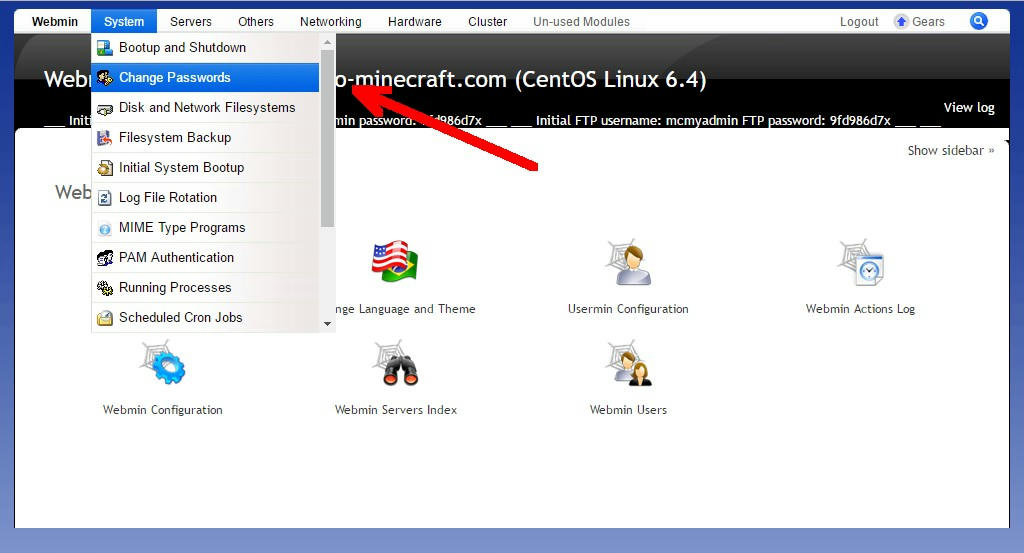This screenshot has height=553, width=1024.
Task: Click the Gears up-arrow icon
Action: [x=901, y=22]
